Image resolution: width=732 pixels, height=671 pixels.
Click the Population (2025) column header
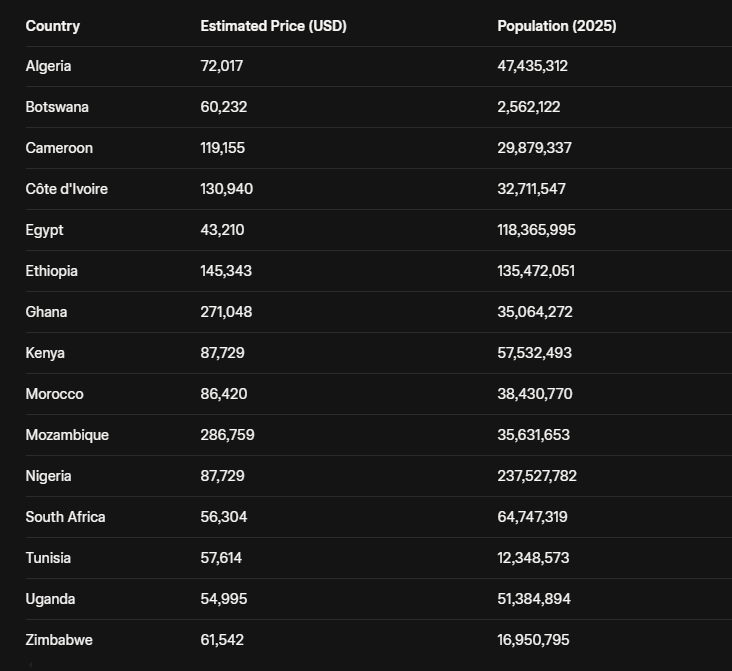tap(556, 26)
